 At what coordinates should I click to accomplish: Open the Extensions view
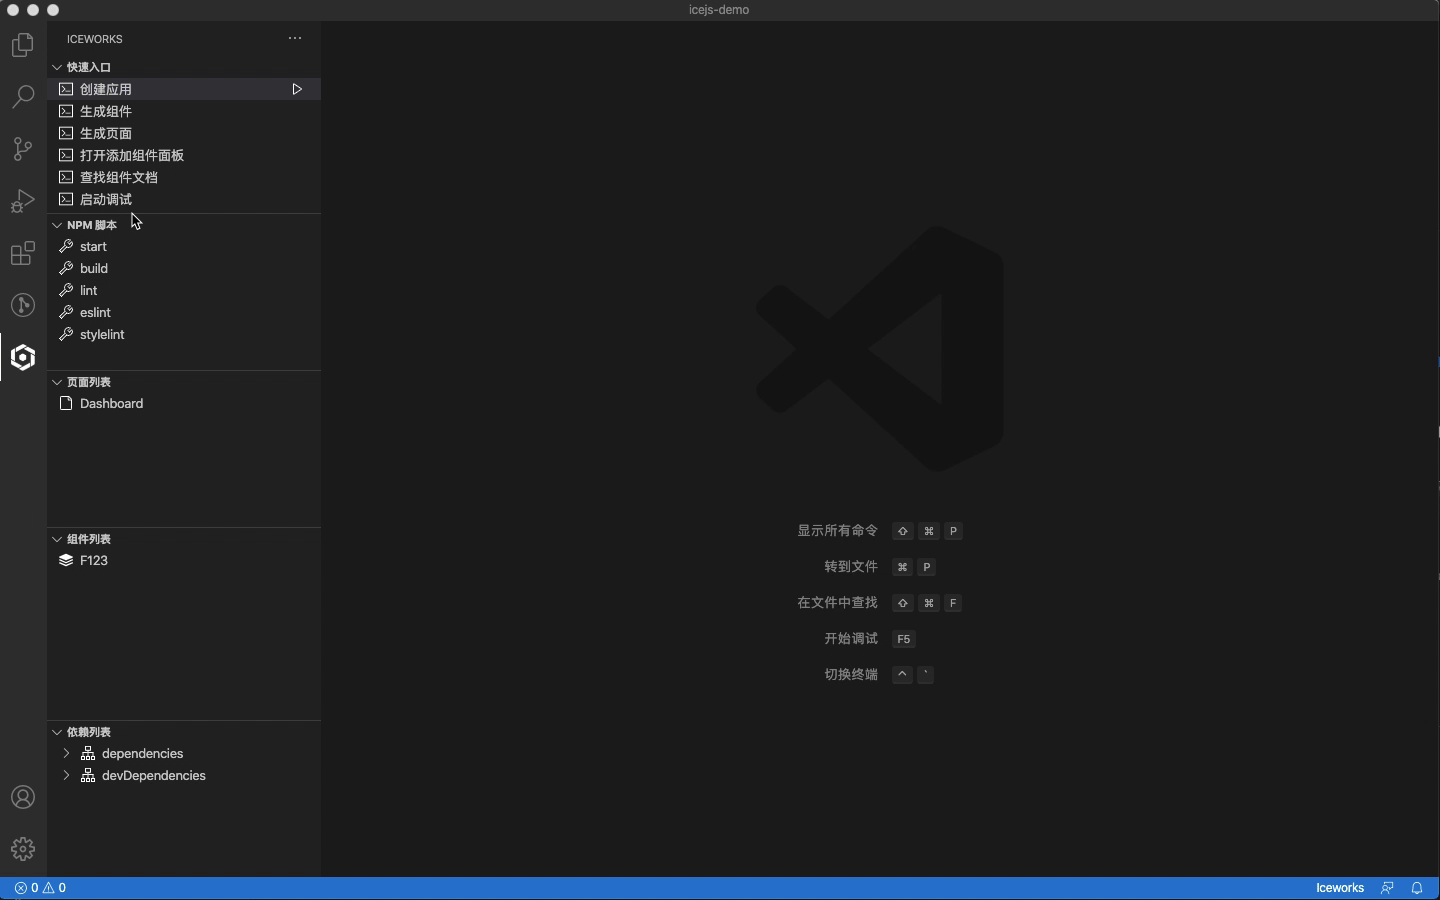click(23, 253)
